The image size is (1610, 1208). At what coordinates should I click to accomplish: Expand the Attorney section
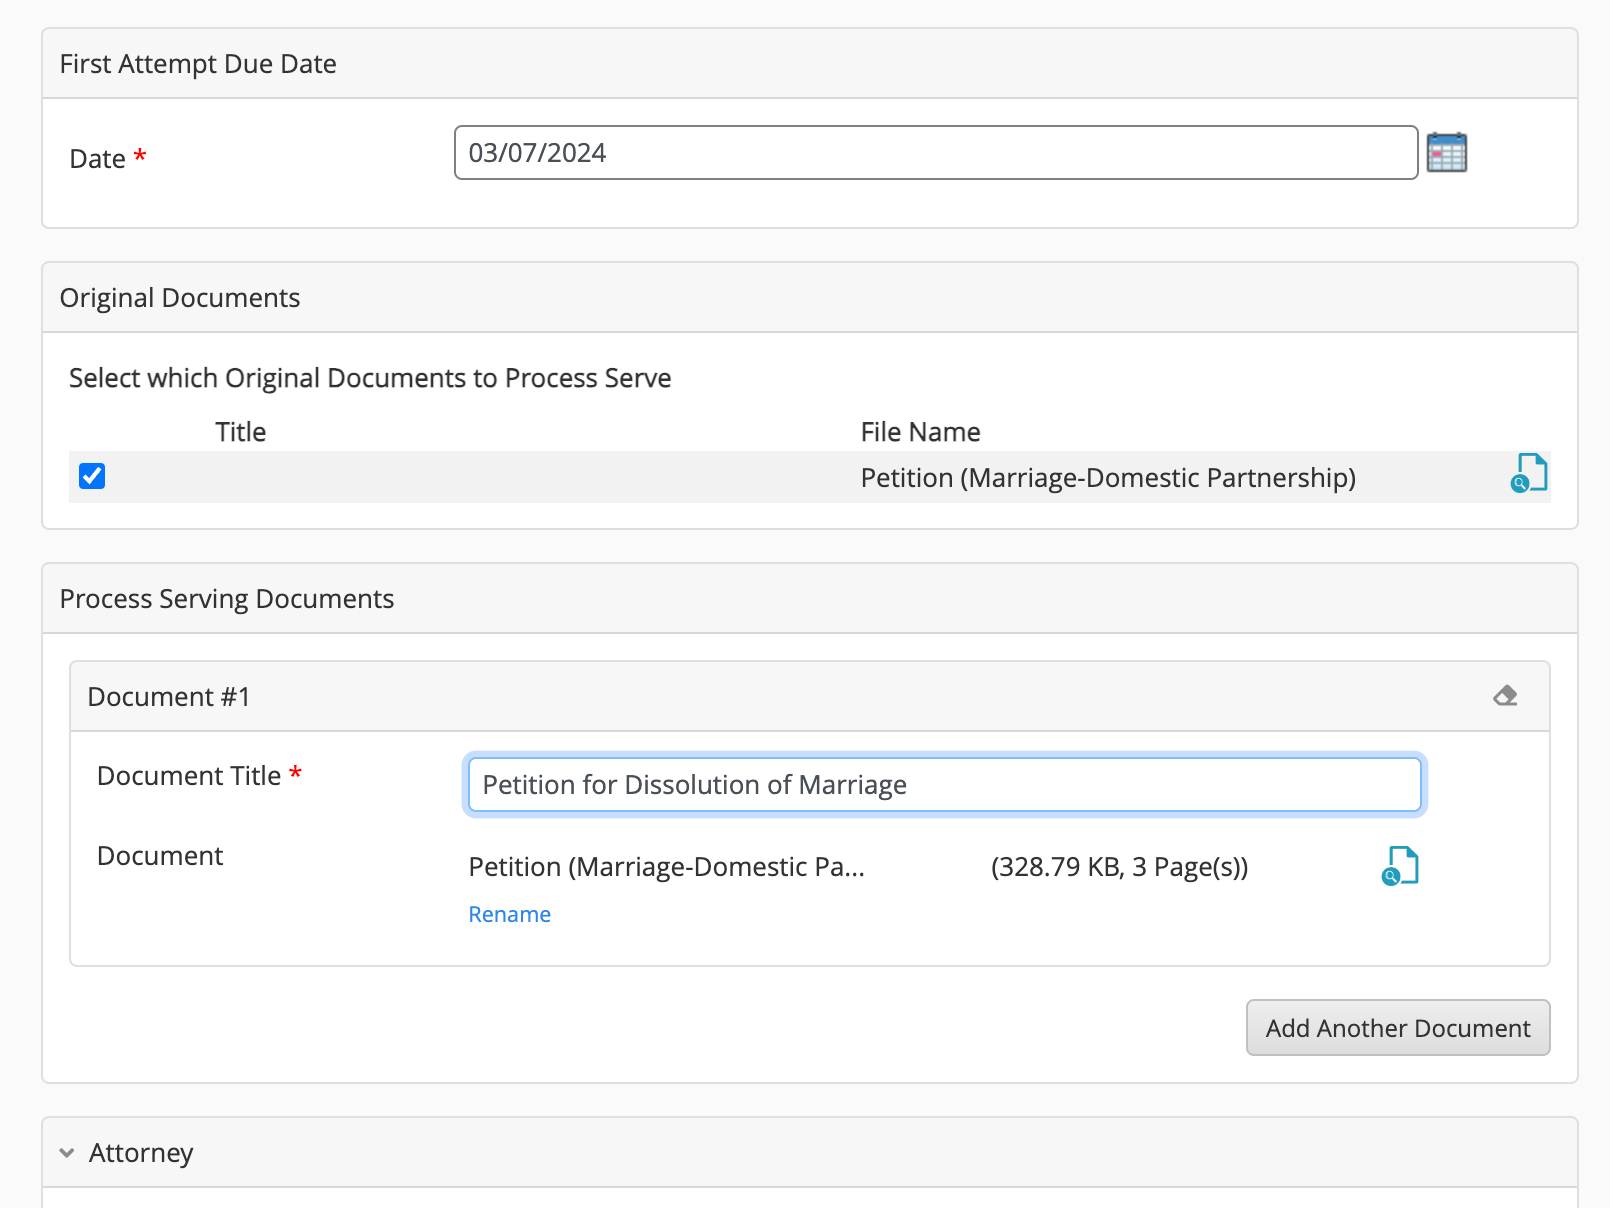click(140, 1153)
